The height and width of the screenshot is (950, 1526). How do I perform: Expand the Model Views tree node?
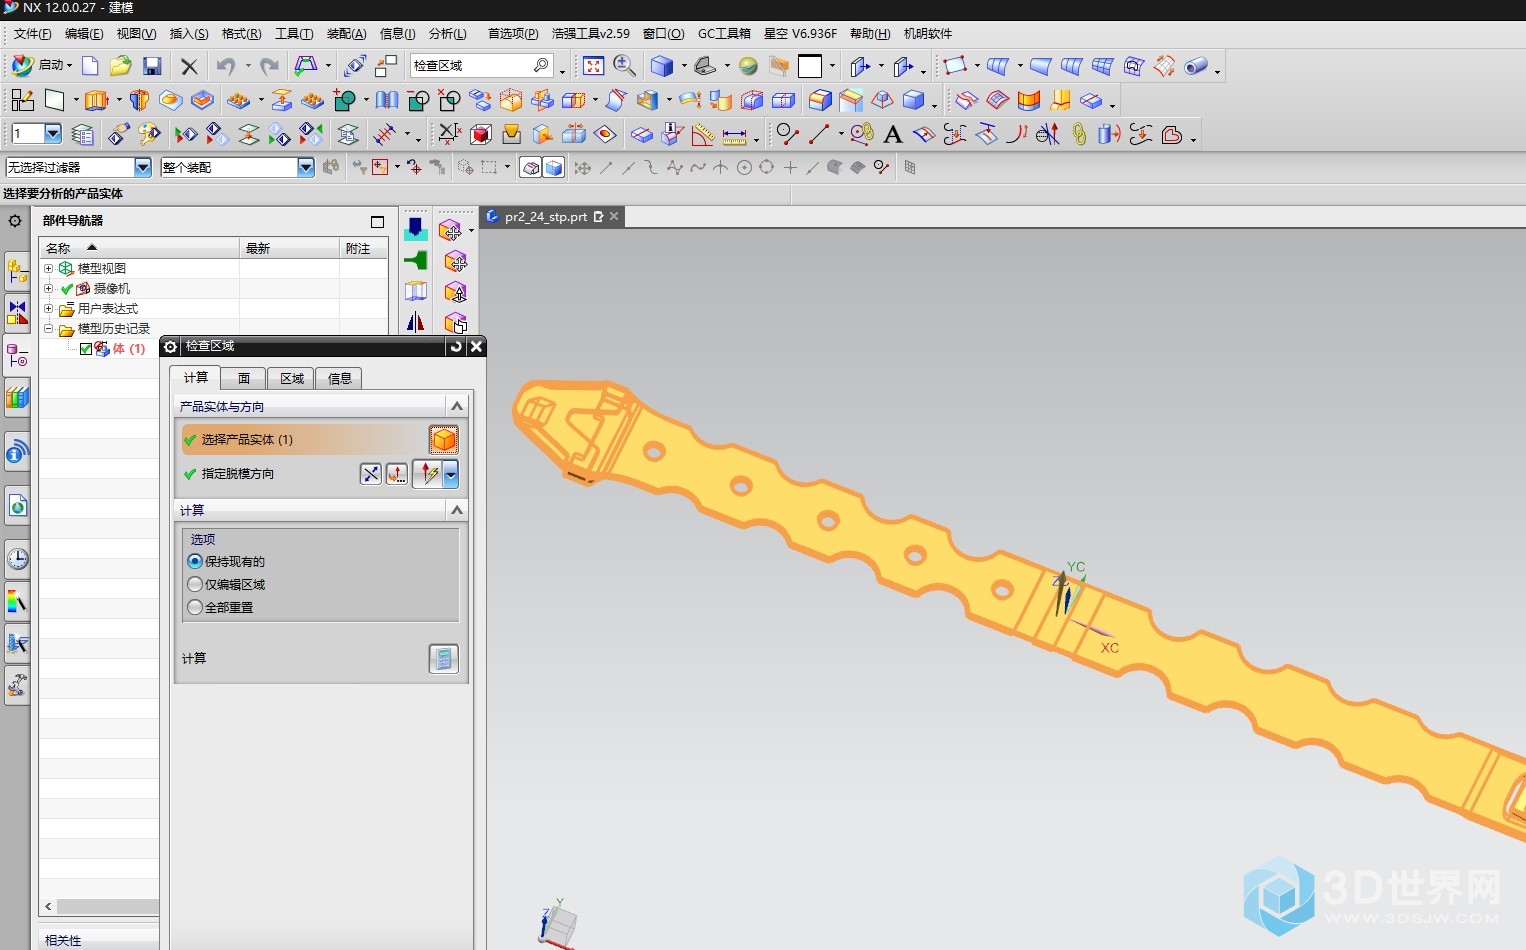coord(48,268)
